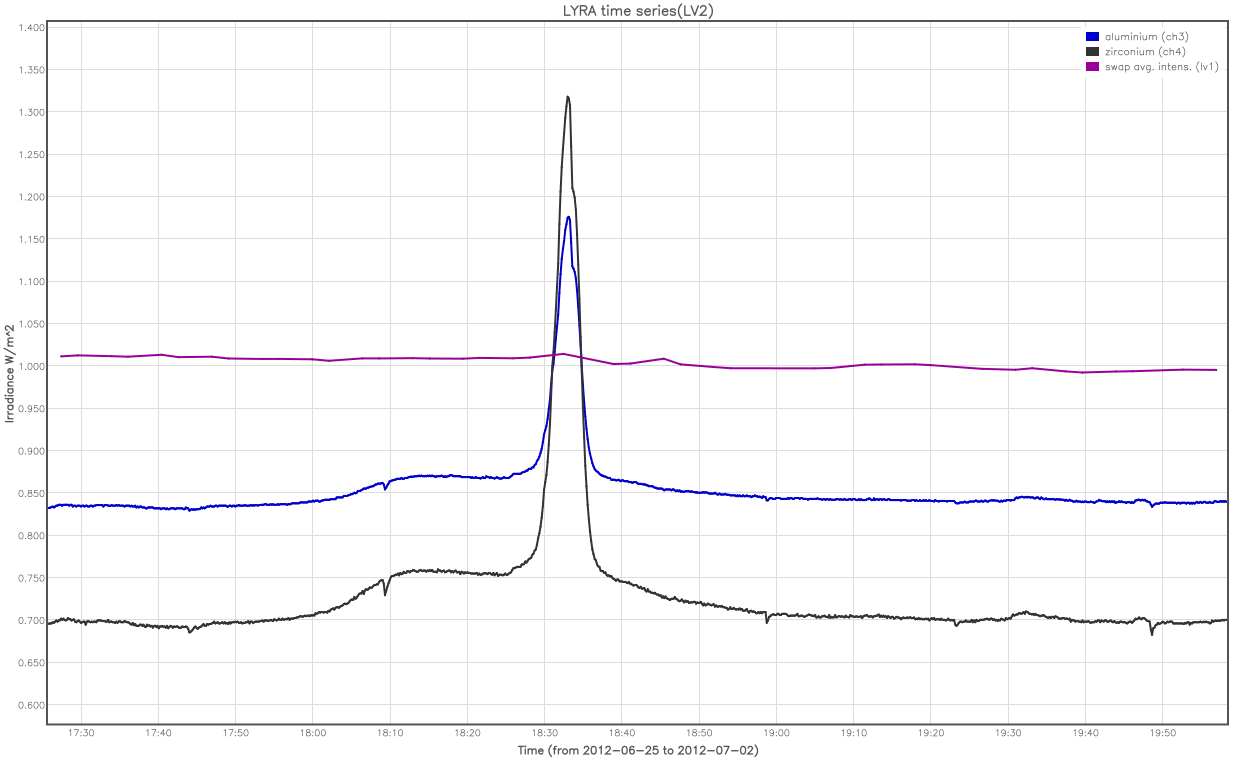Toggle the swap avg. intens. (lv1) label
The height and width of the screenshot is (762, 1234).
1161,67
